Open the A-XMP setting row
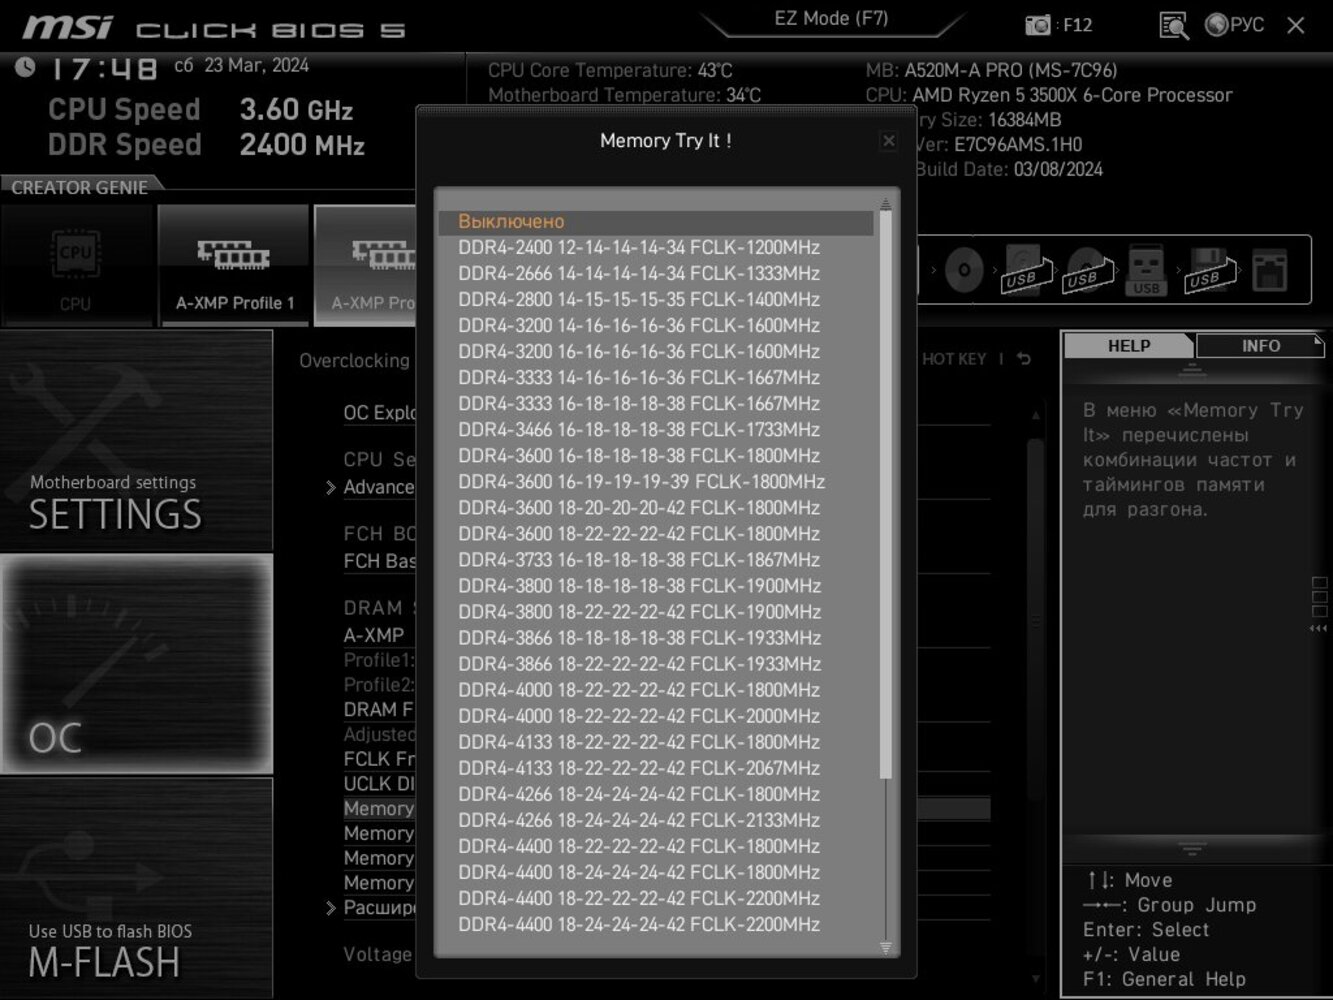The height and width of the screenshot is (1000, 1333). 375,635
